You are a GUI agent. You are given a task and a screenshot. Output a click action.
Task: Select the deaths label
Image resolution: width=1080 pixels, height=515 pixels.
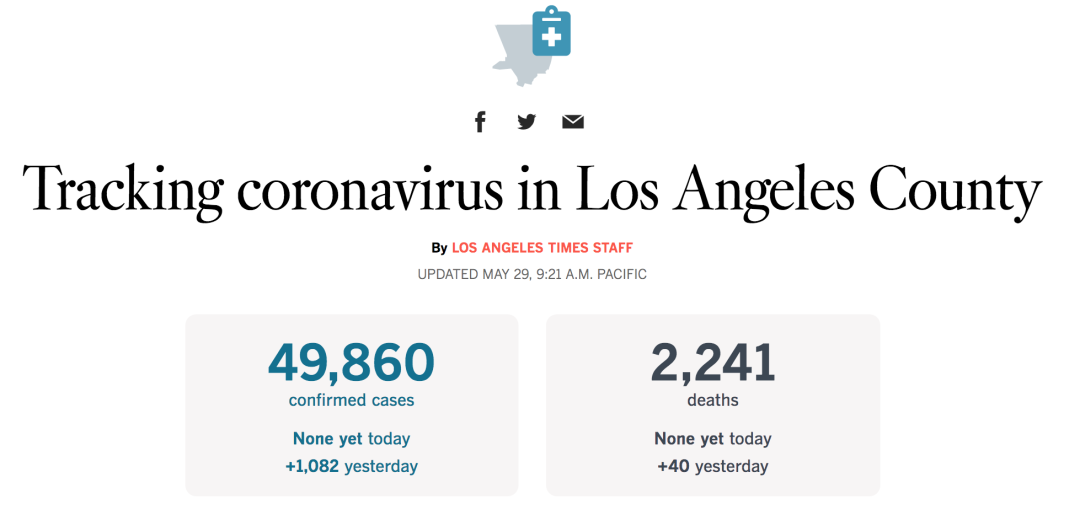pyautogui.click(x=713, y=400)
